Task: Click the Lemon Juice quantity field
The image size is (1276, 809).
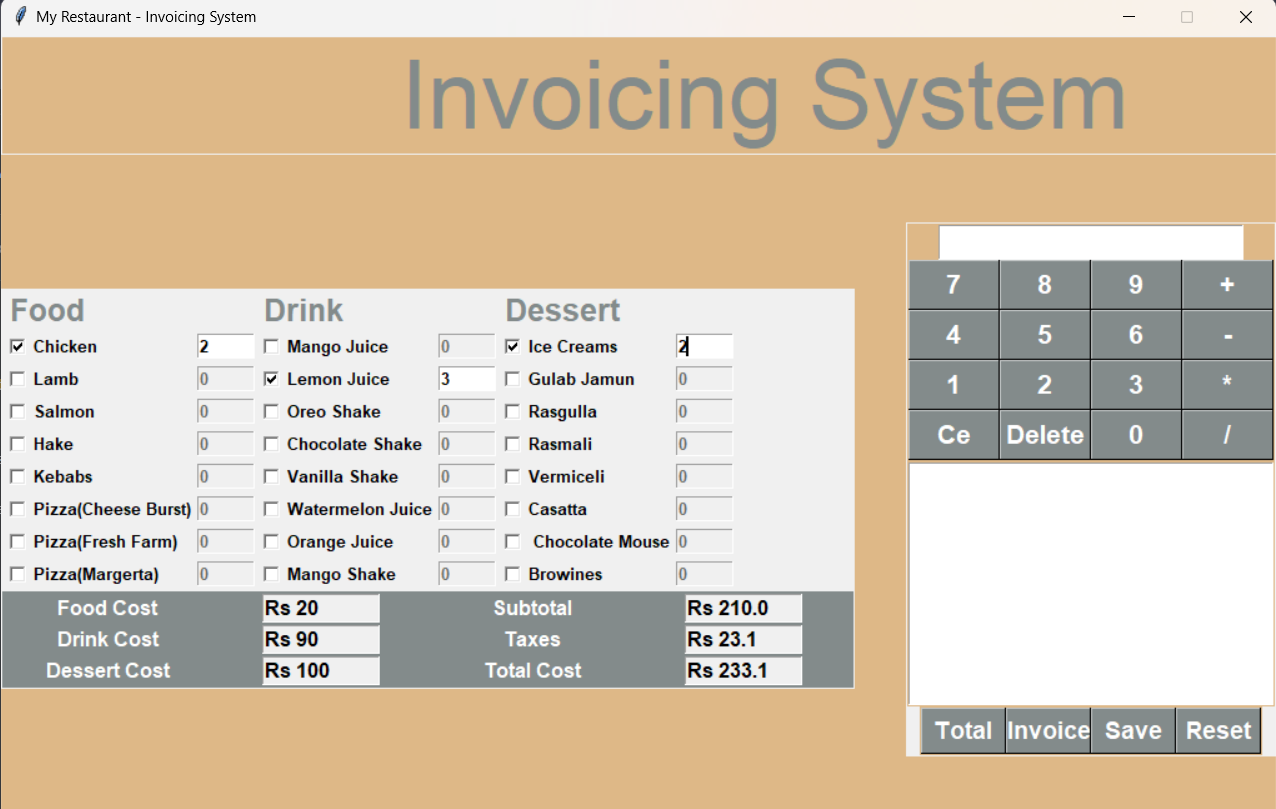Action: point(466,379)
